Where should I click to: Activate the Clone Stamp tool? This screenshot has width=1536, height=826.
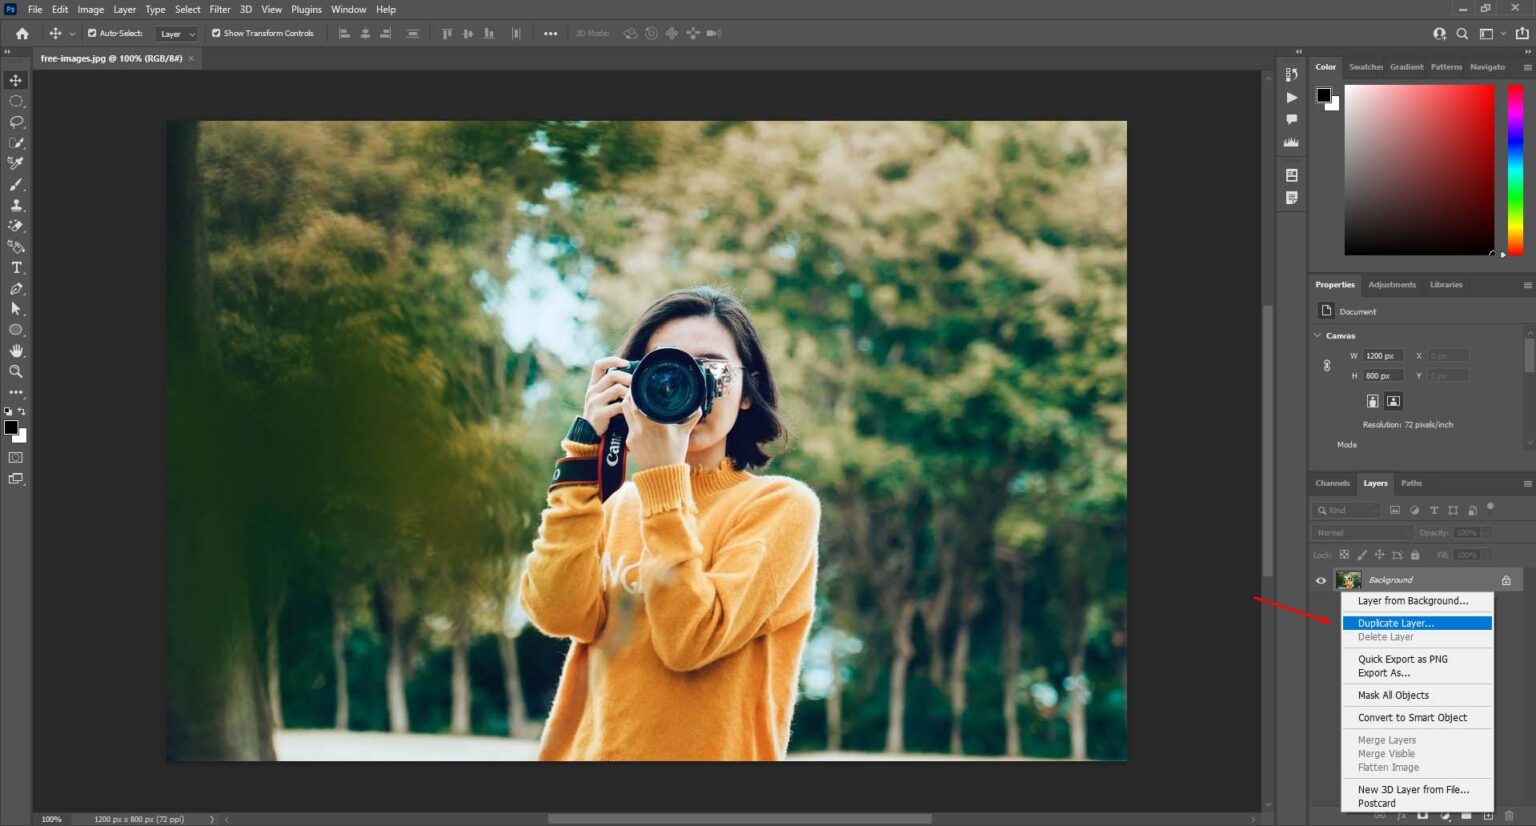point(15,204)
